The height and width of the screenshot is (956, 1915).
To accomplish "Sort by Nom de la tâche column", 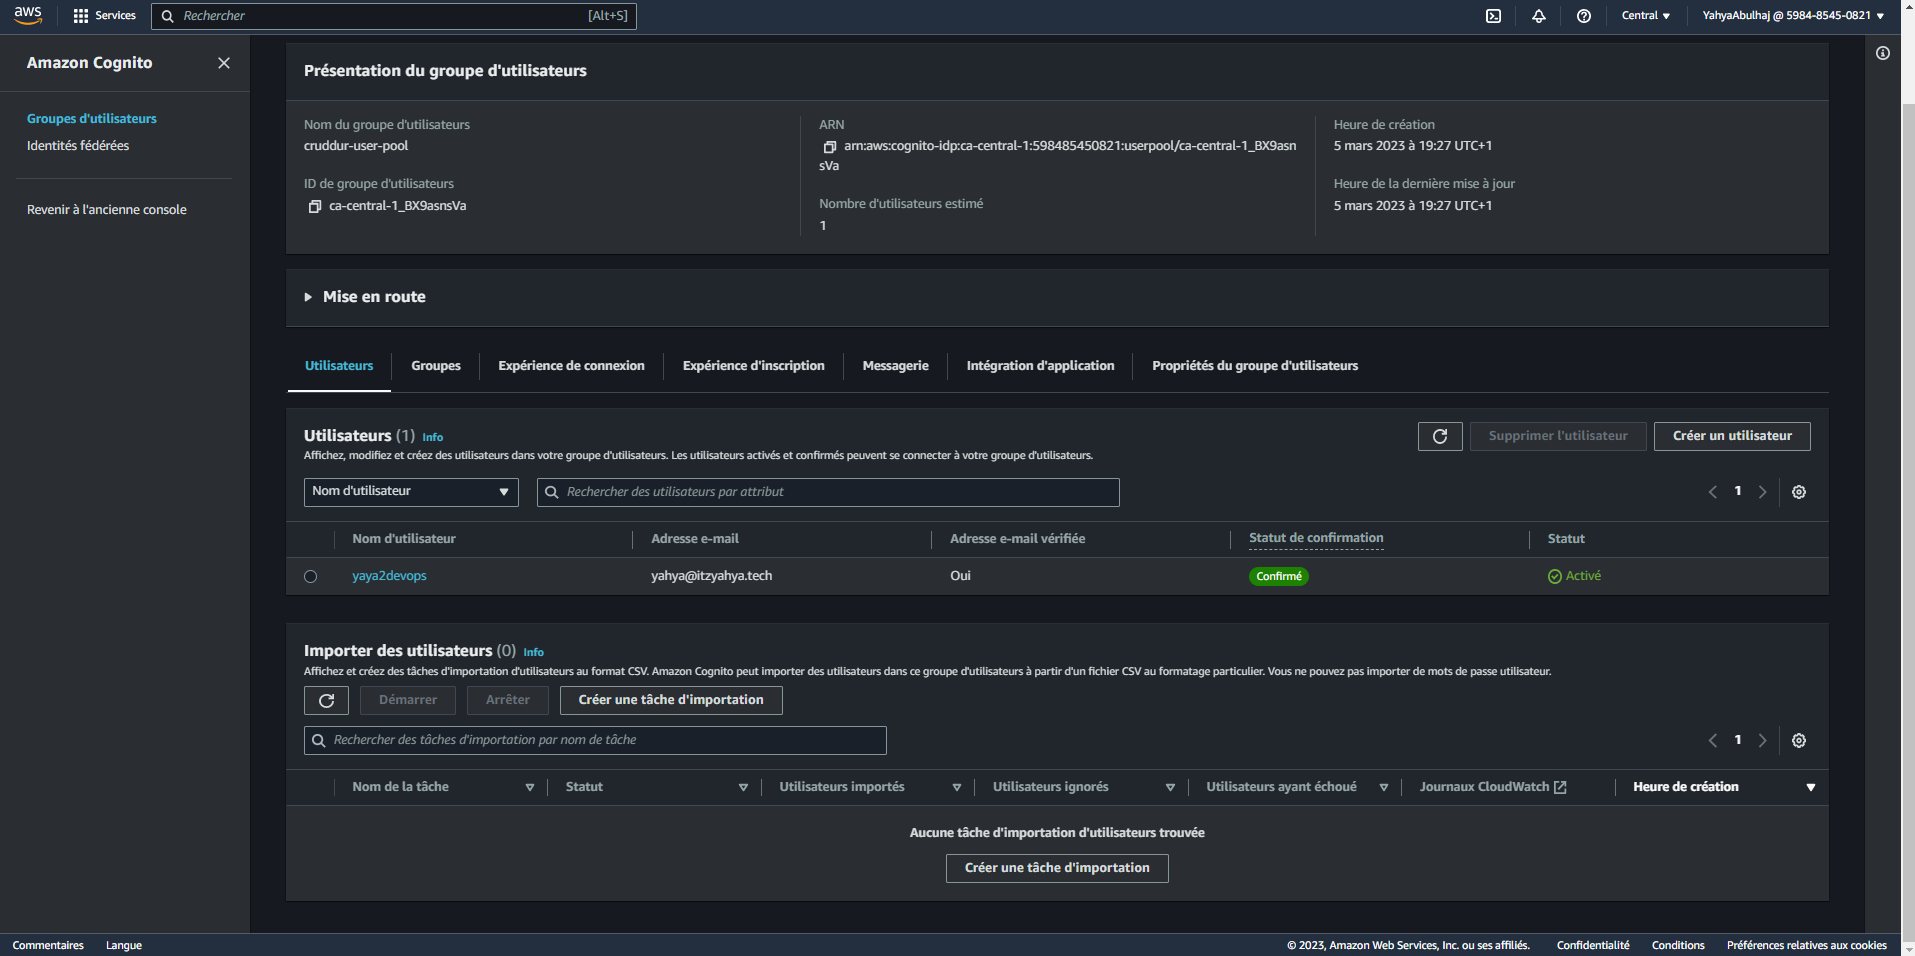I will 530,788.
